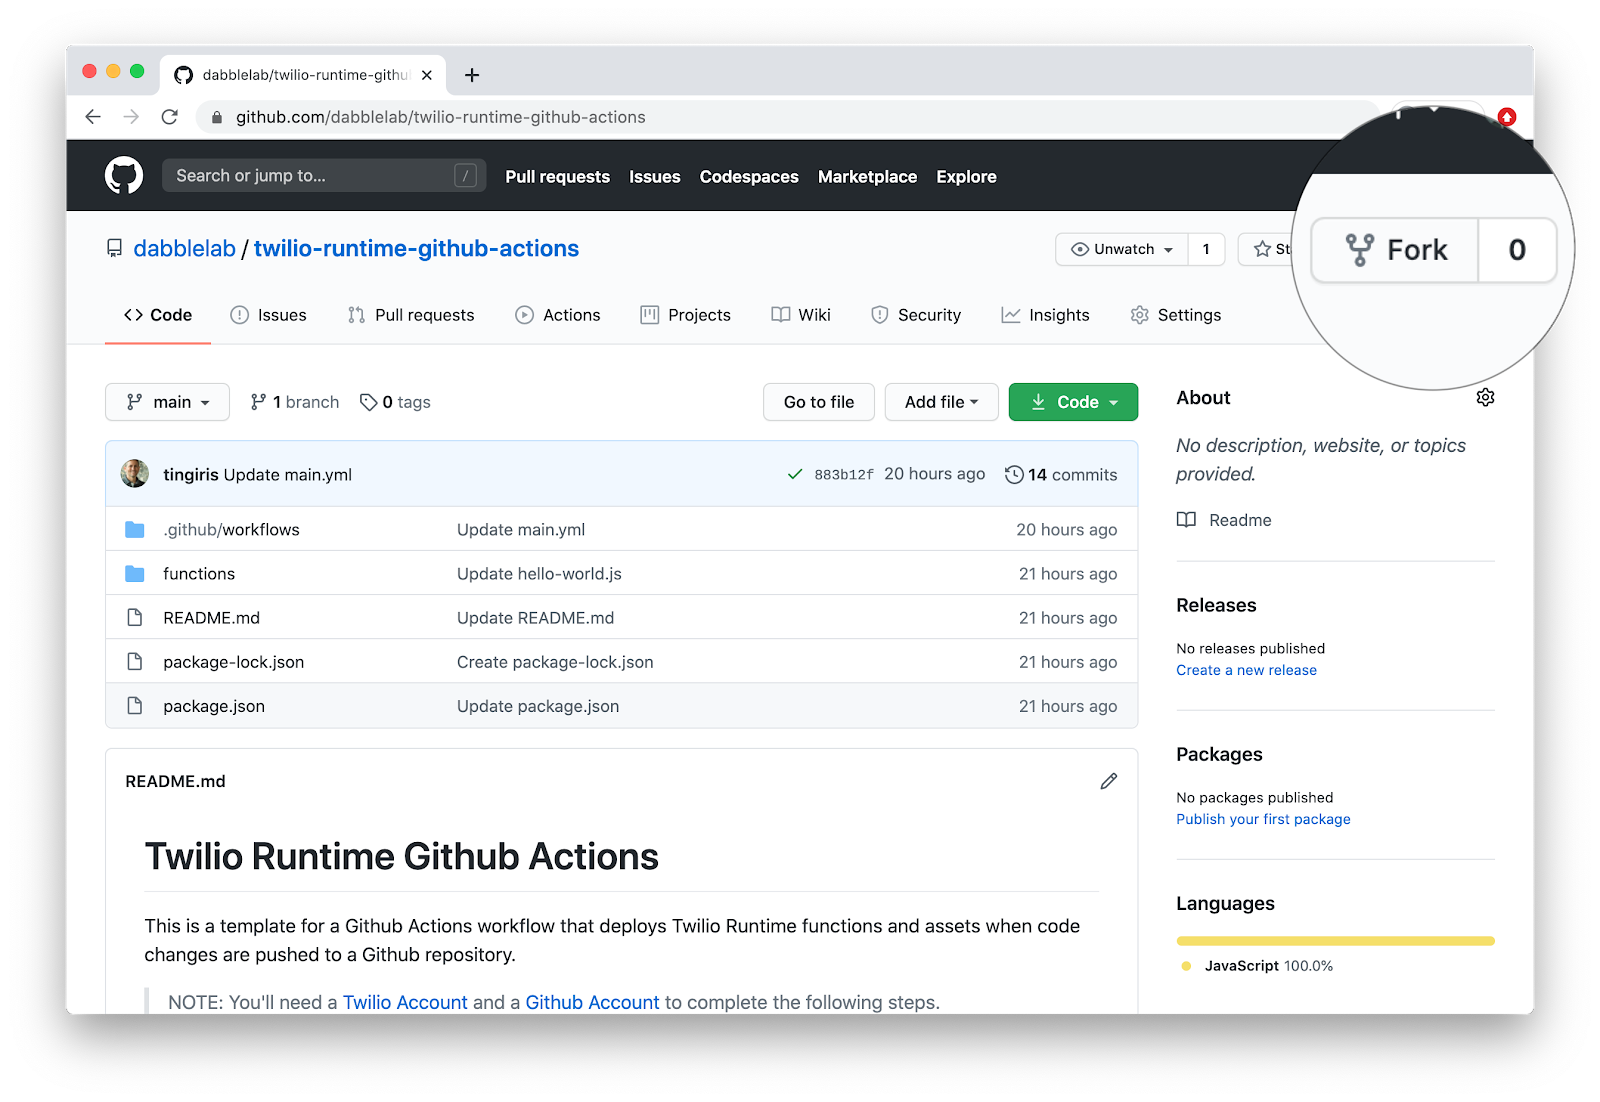
Task: Open a new browser tab
Action: tap(472, 75)
